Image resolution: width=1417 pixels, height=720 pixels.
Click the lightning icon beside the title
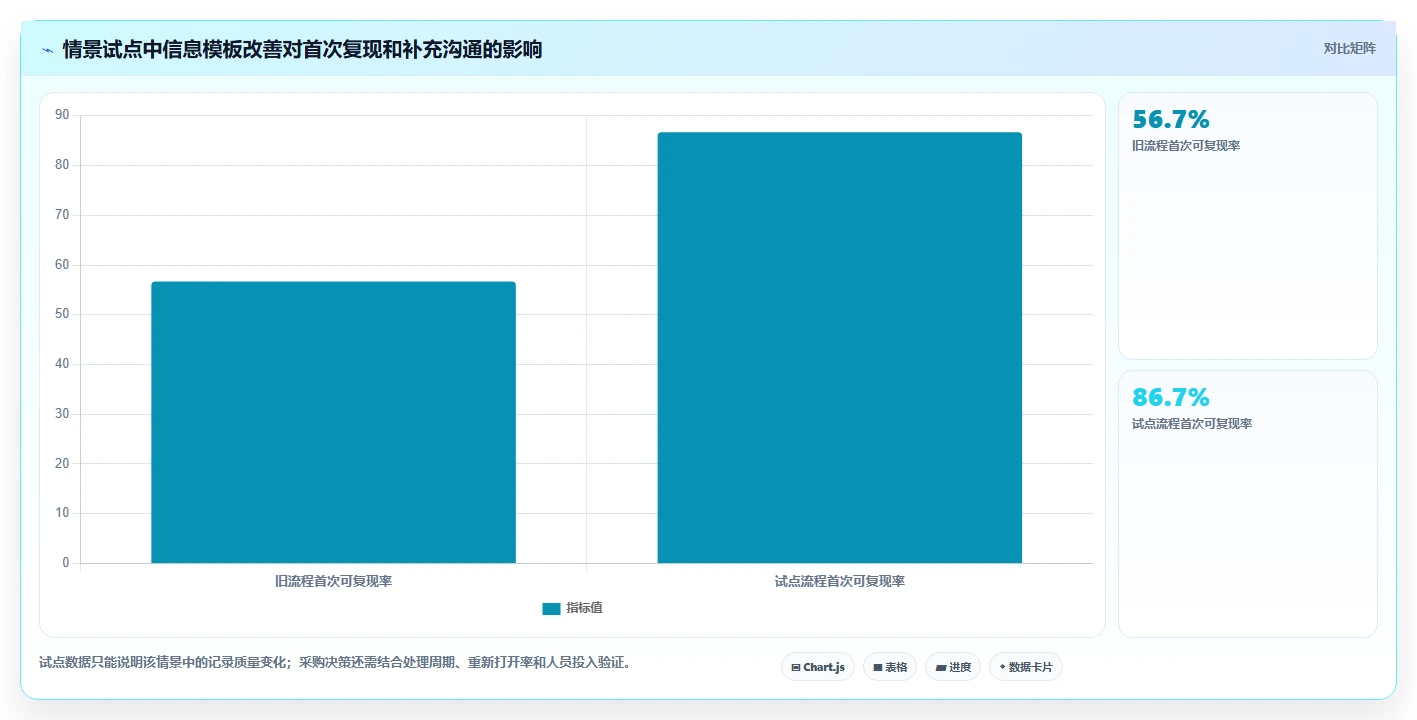coord(47,49)
